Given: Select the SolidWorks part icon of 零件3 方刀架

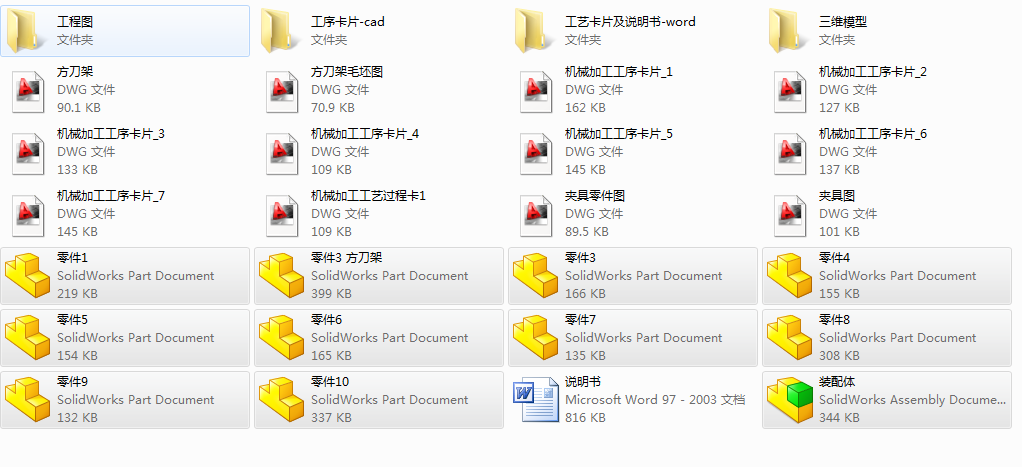Looking at the screenshot, I should (282, 277).
